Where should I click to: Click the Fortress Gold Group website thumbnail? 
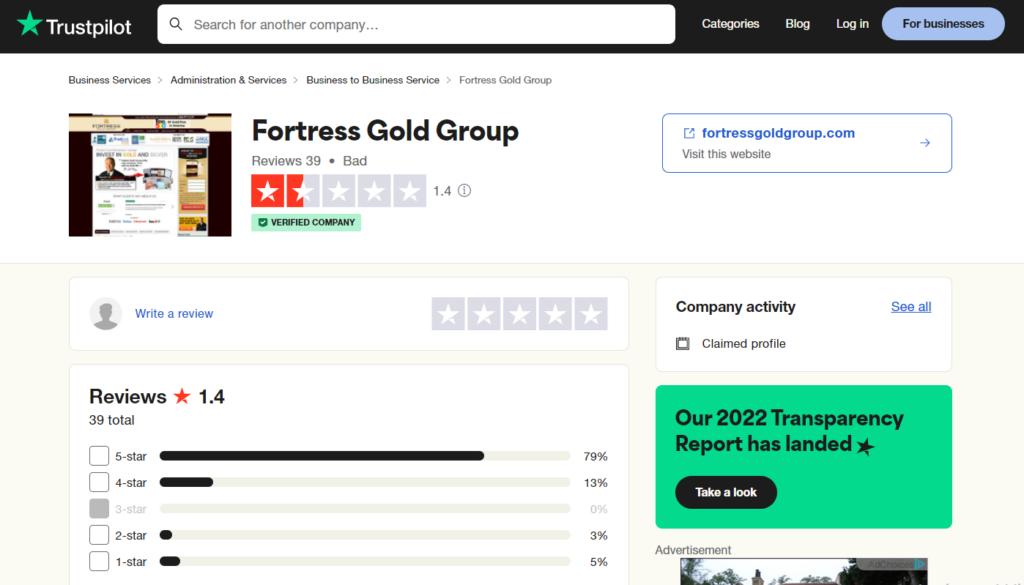click(150, 175)
